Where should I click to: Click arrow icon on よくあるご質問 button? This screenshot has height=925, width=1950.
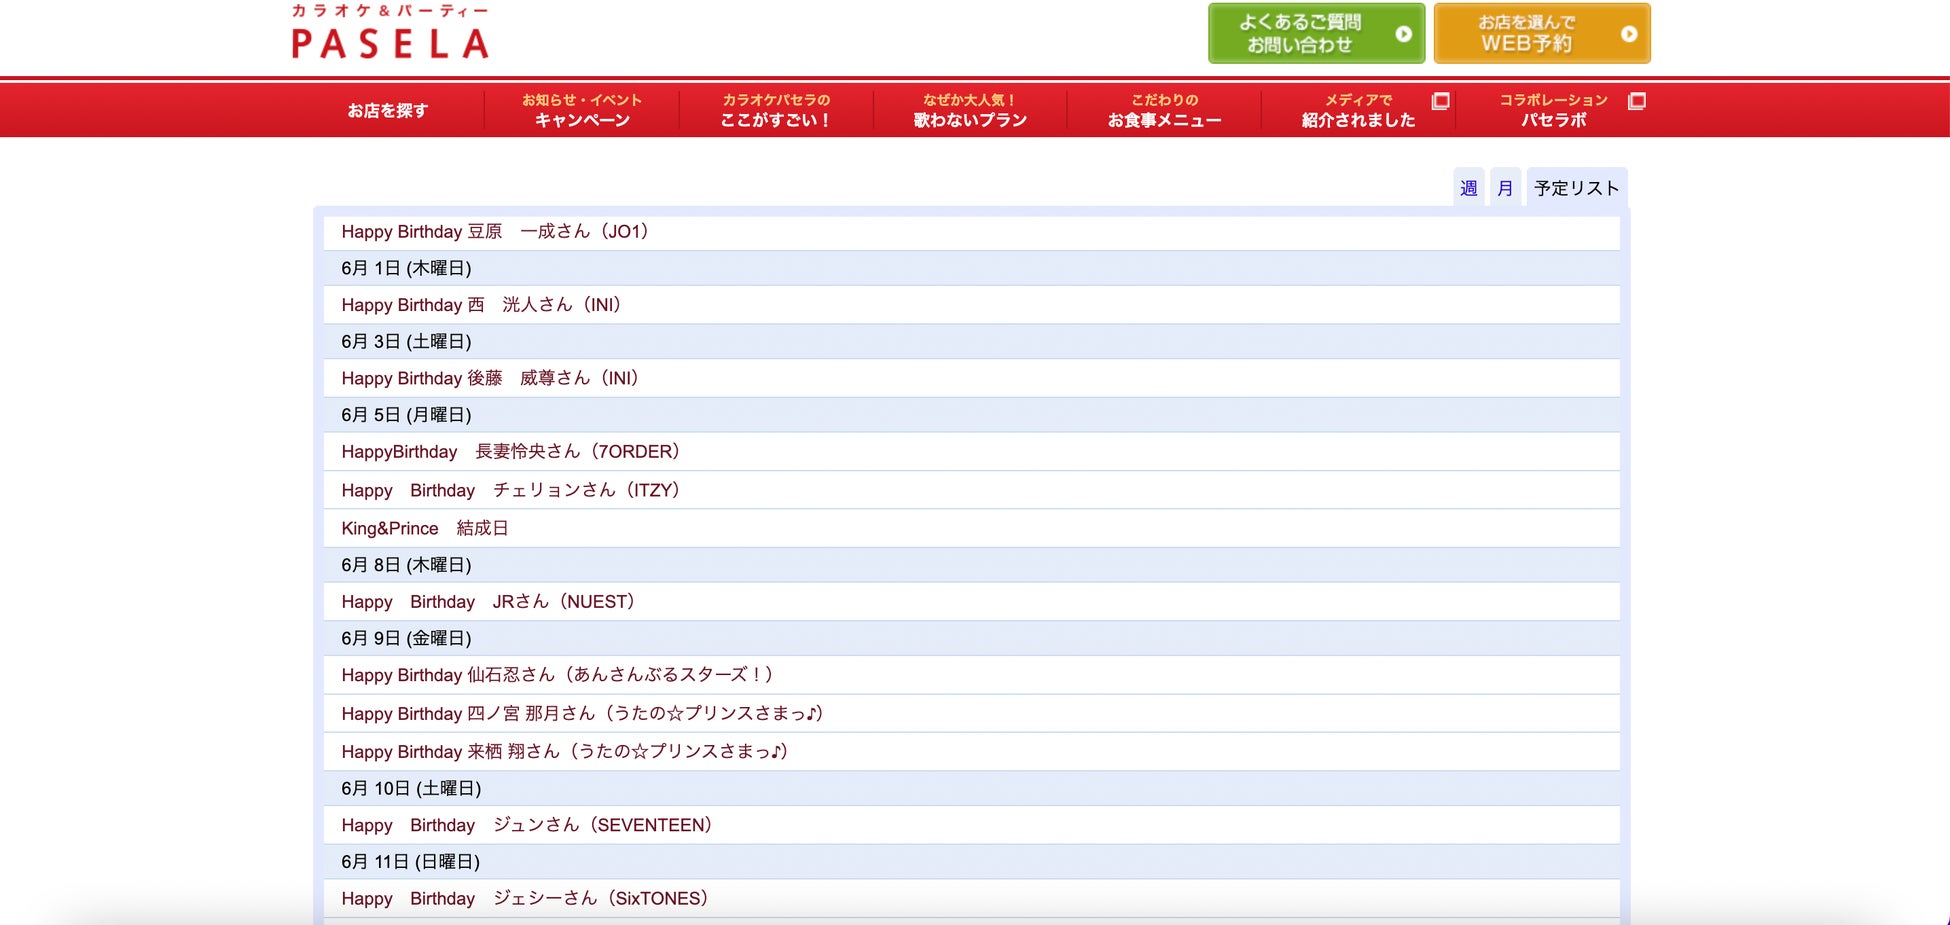click(1404, 34)
